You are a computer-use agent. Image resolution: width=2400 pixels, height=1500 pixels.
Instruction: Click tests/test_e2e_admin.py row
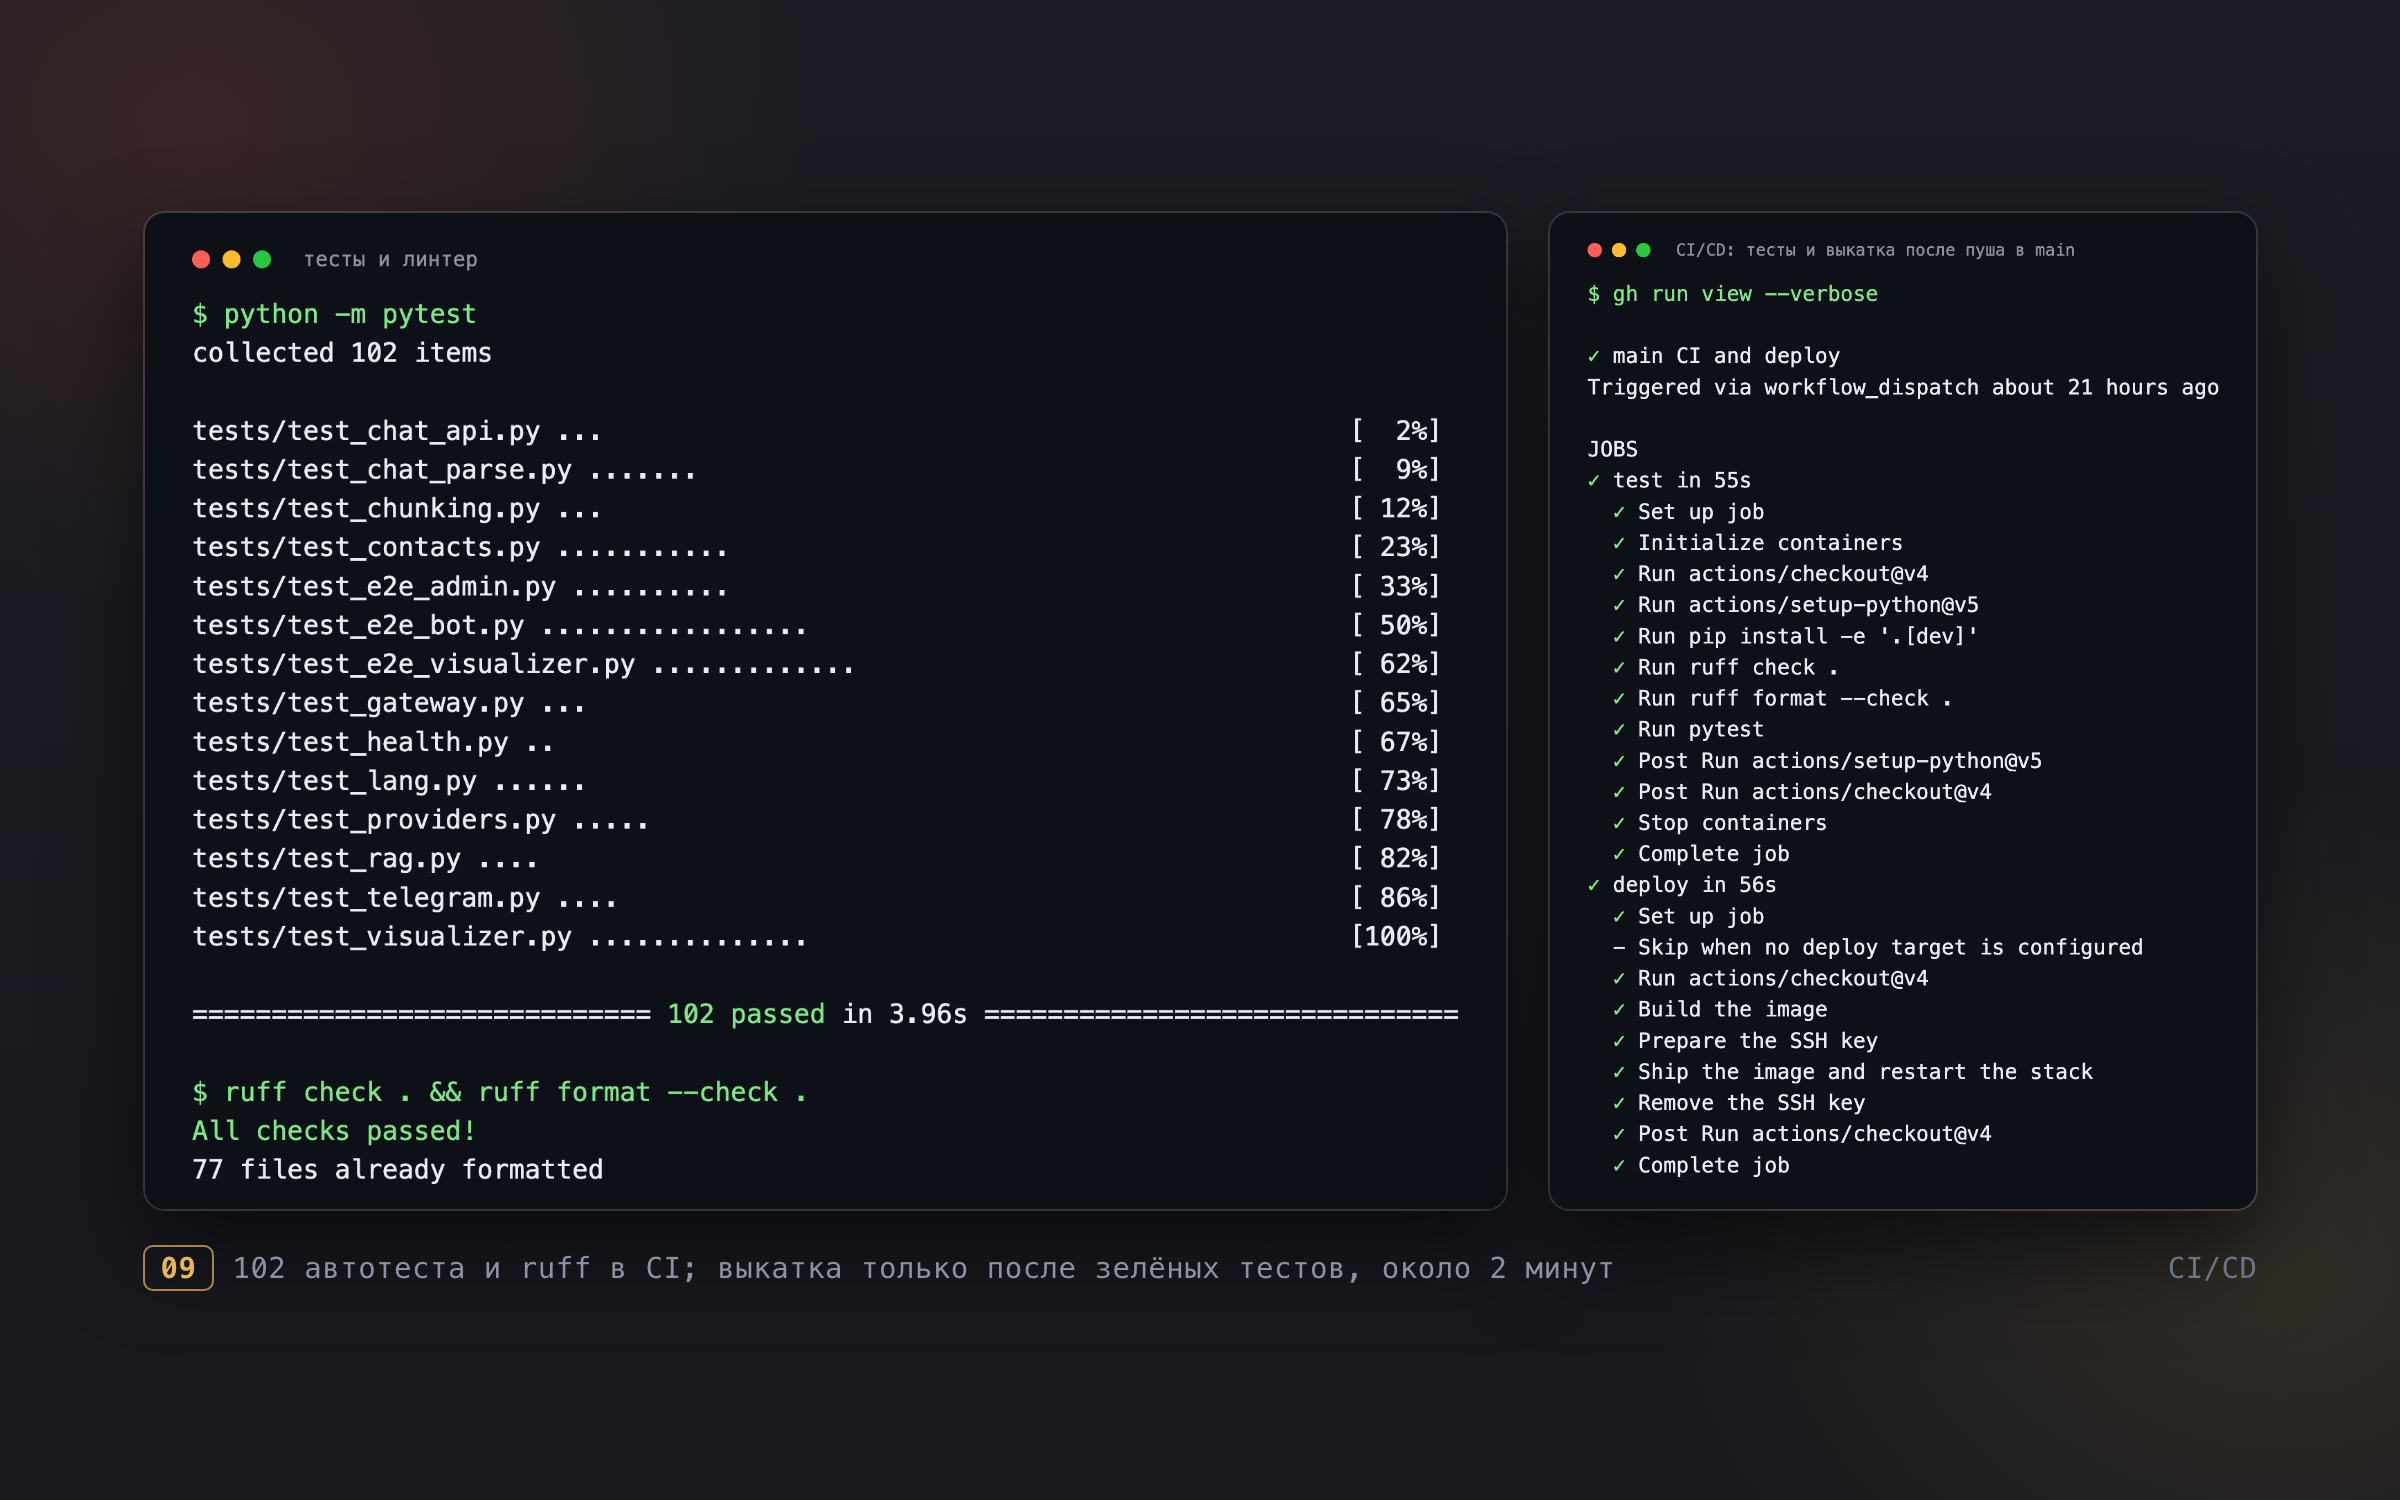[816, 587]
